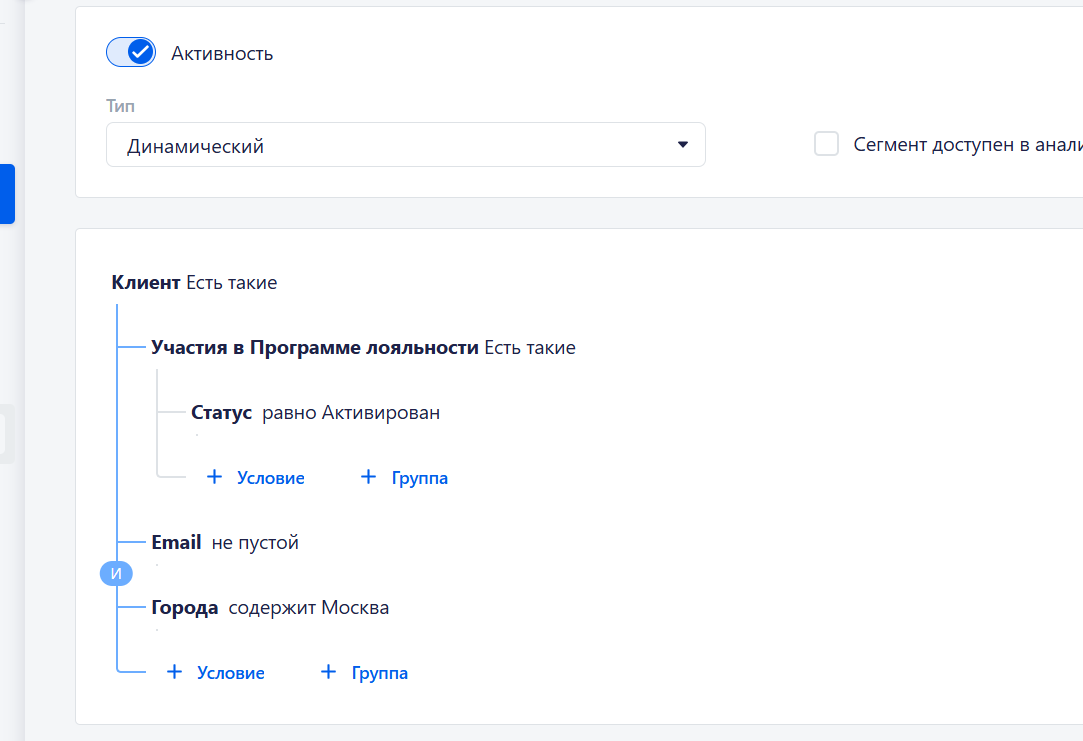This screenshot has height=741, width=1083.
Task: Click the равно Активирован value
Action: tap(351, 413)
